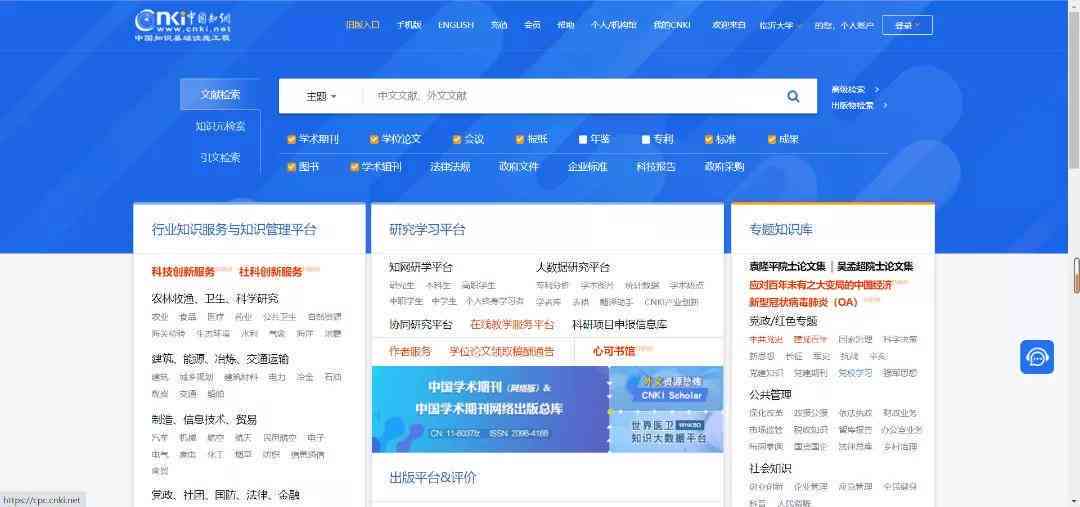Open 知网研学平台 link

[421, 267]
